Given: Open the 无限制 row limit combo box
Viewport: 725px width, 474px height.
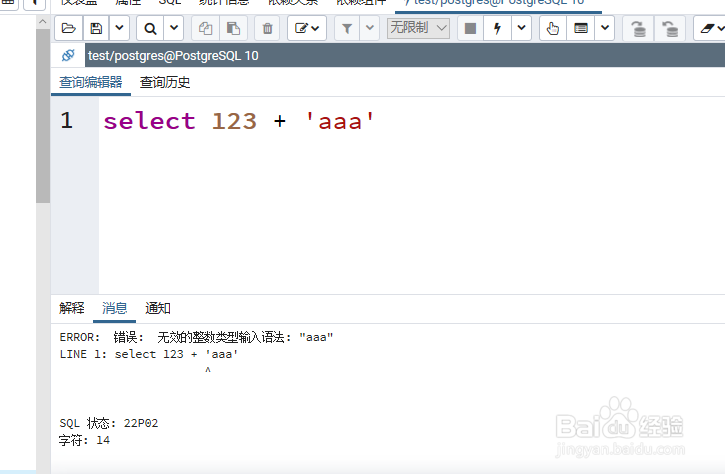Looking at the screenshot, I should tap(418, 28).
